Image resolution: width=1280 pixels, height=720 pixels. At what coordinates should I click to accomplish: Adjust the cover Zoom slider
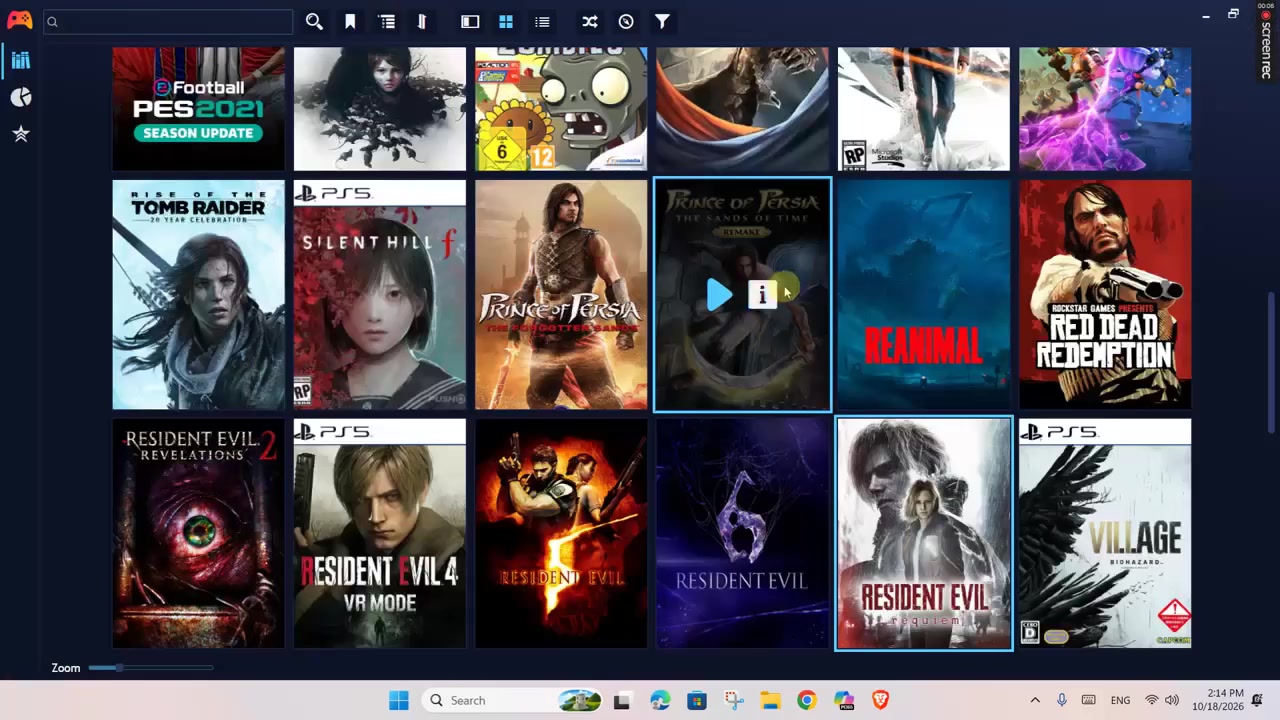pos(150,668)
